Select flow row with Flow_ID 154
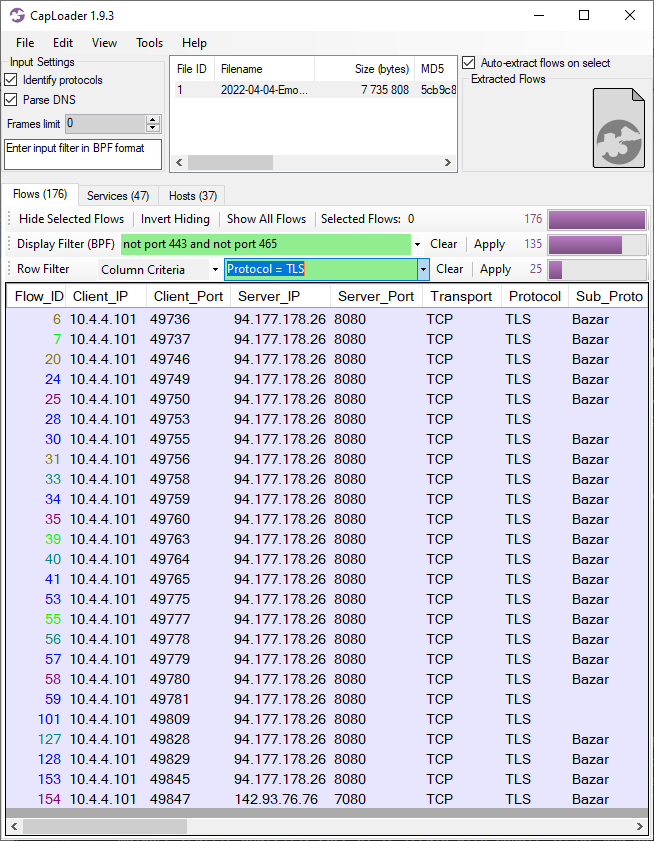The height and width of the screenshot is (841, 654). pyautogui.click(x=327, y=799)
